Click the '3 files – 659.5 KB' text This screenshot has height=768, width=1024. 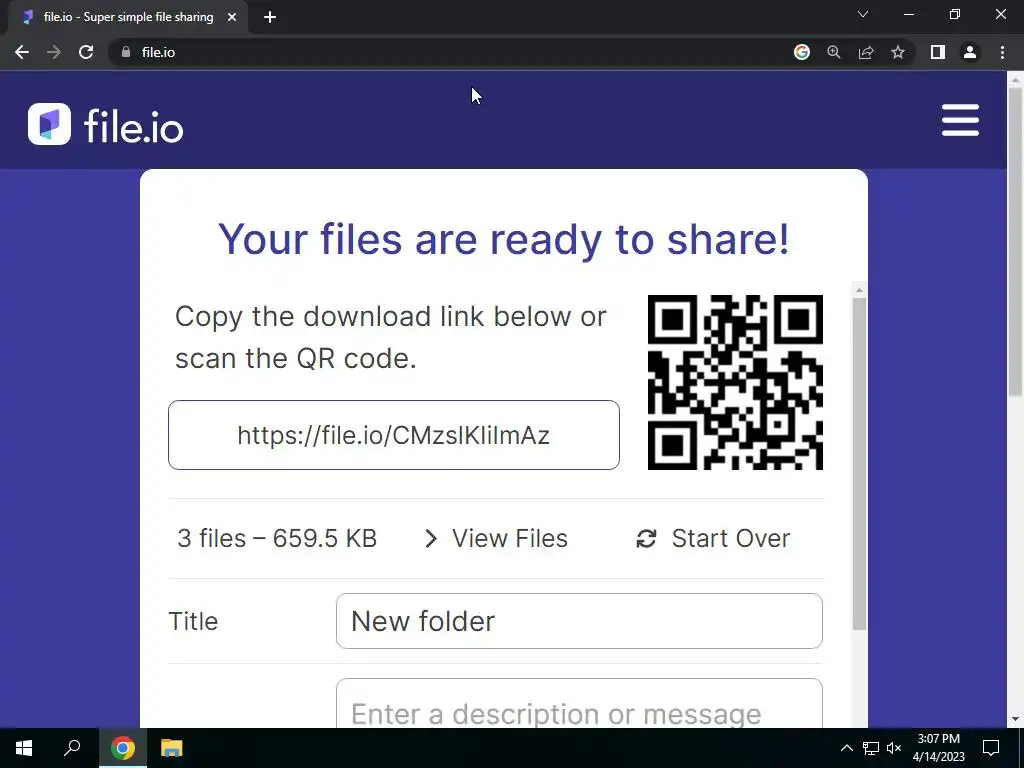[277, 538]
